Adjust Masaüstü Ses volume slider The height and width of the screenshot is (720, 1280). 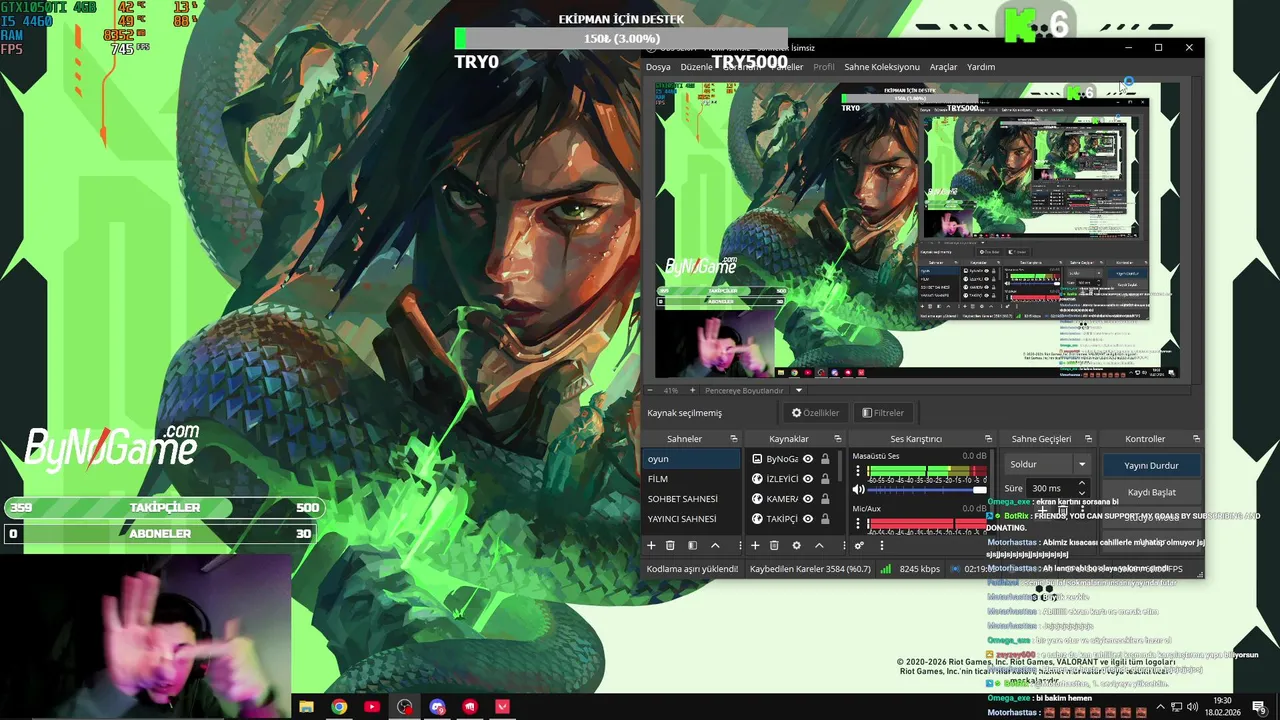[x=928, y=490]
